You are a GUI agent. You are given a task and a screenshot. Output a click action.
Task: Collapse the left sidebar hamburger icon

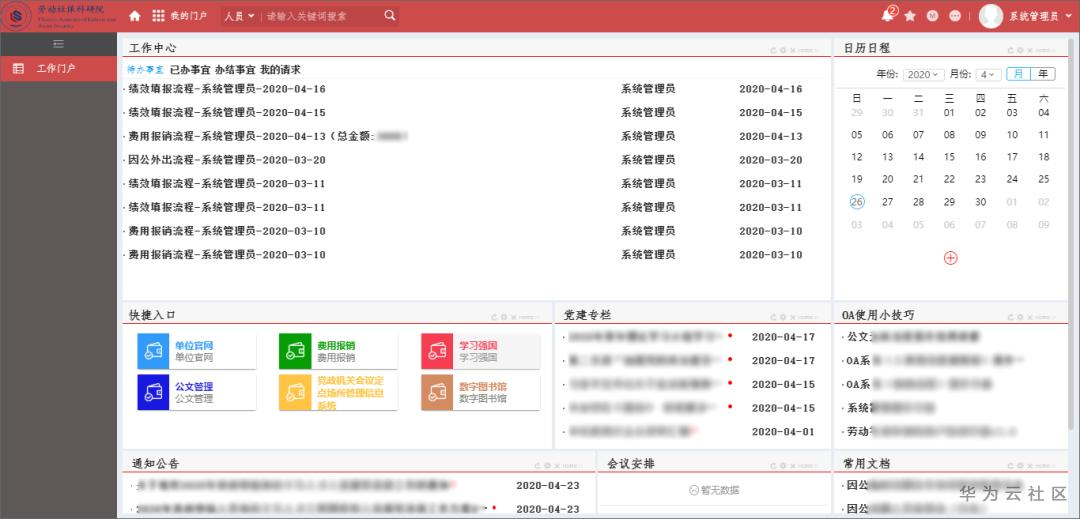coord(59,44)
